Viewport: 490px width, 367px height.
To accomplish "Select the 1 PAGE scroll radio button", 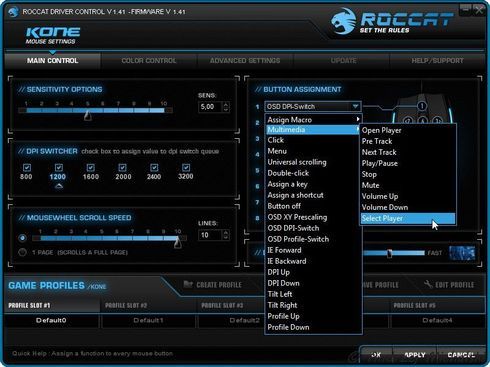I will (x=22, y=252).
